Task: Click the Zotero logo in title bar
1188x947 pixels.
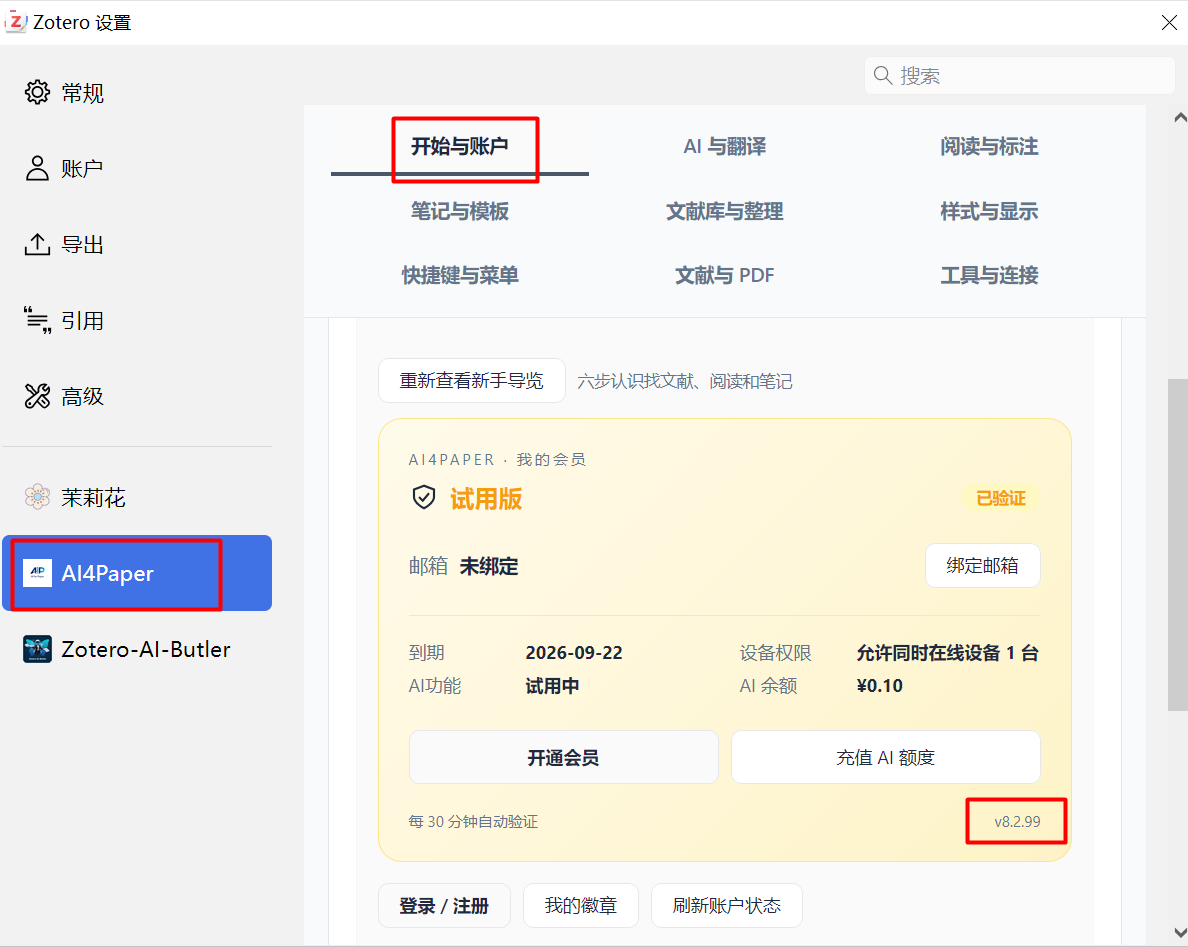Action: point(16,22)
